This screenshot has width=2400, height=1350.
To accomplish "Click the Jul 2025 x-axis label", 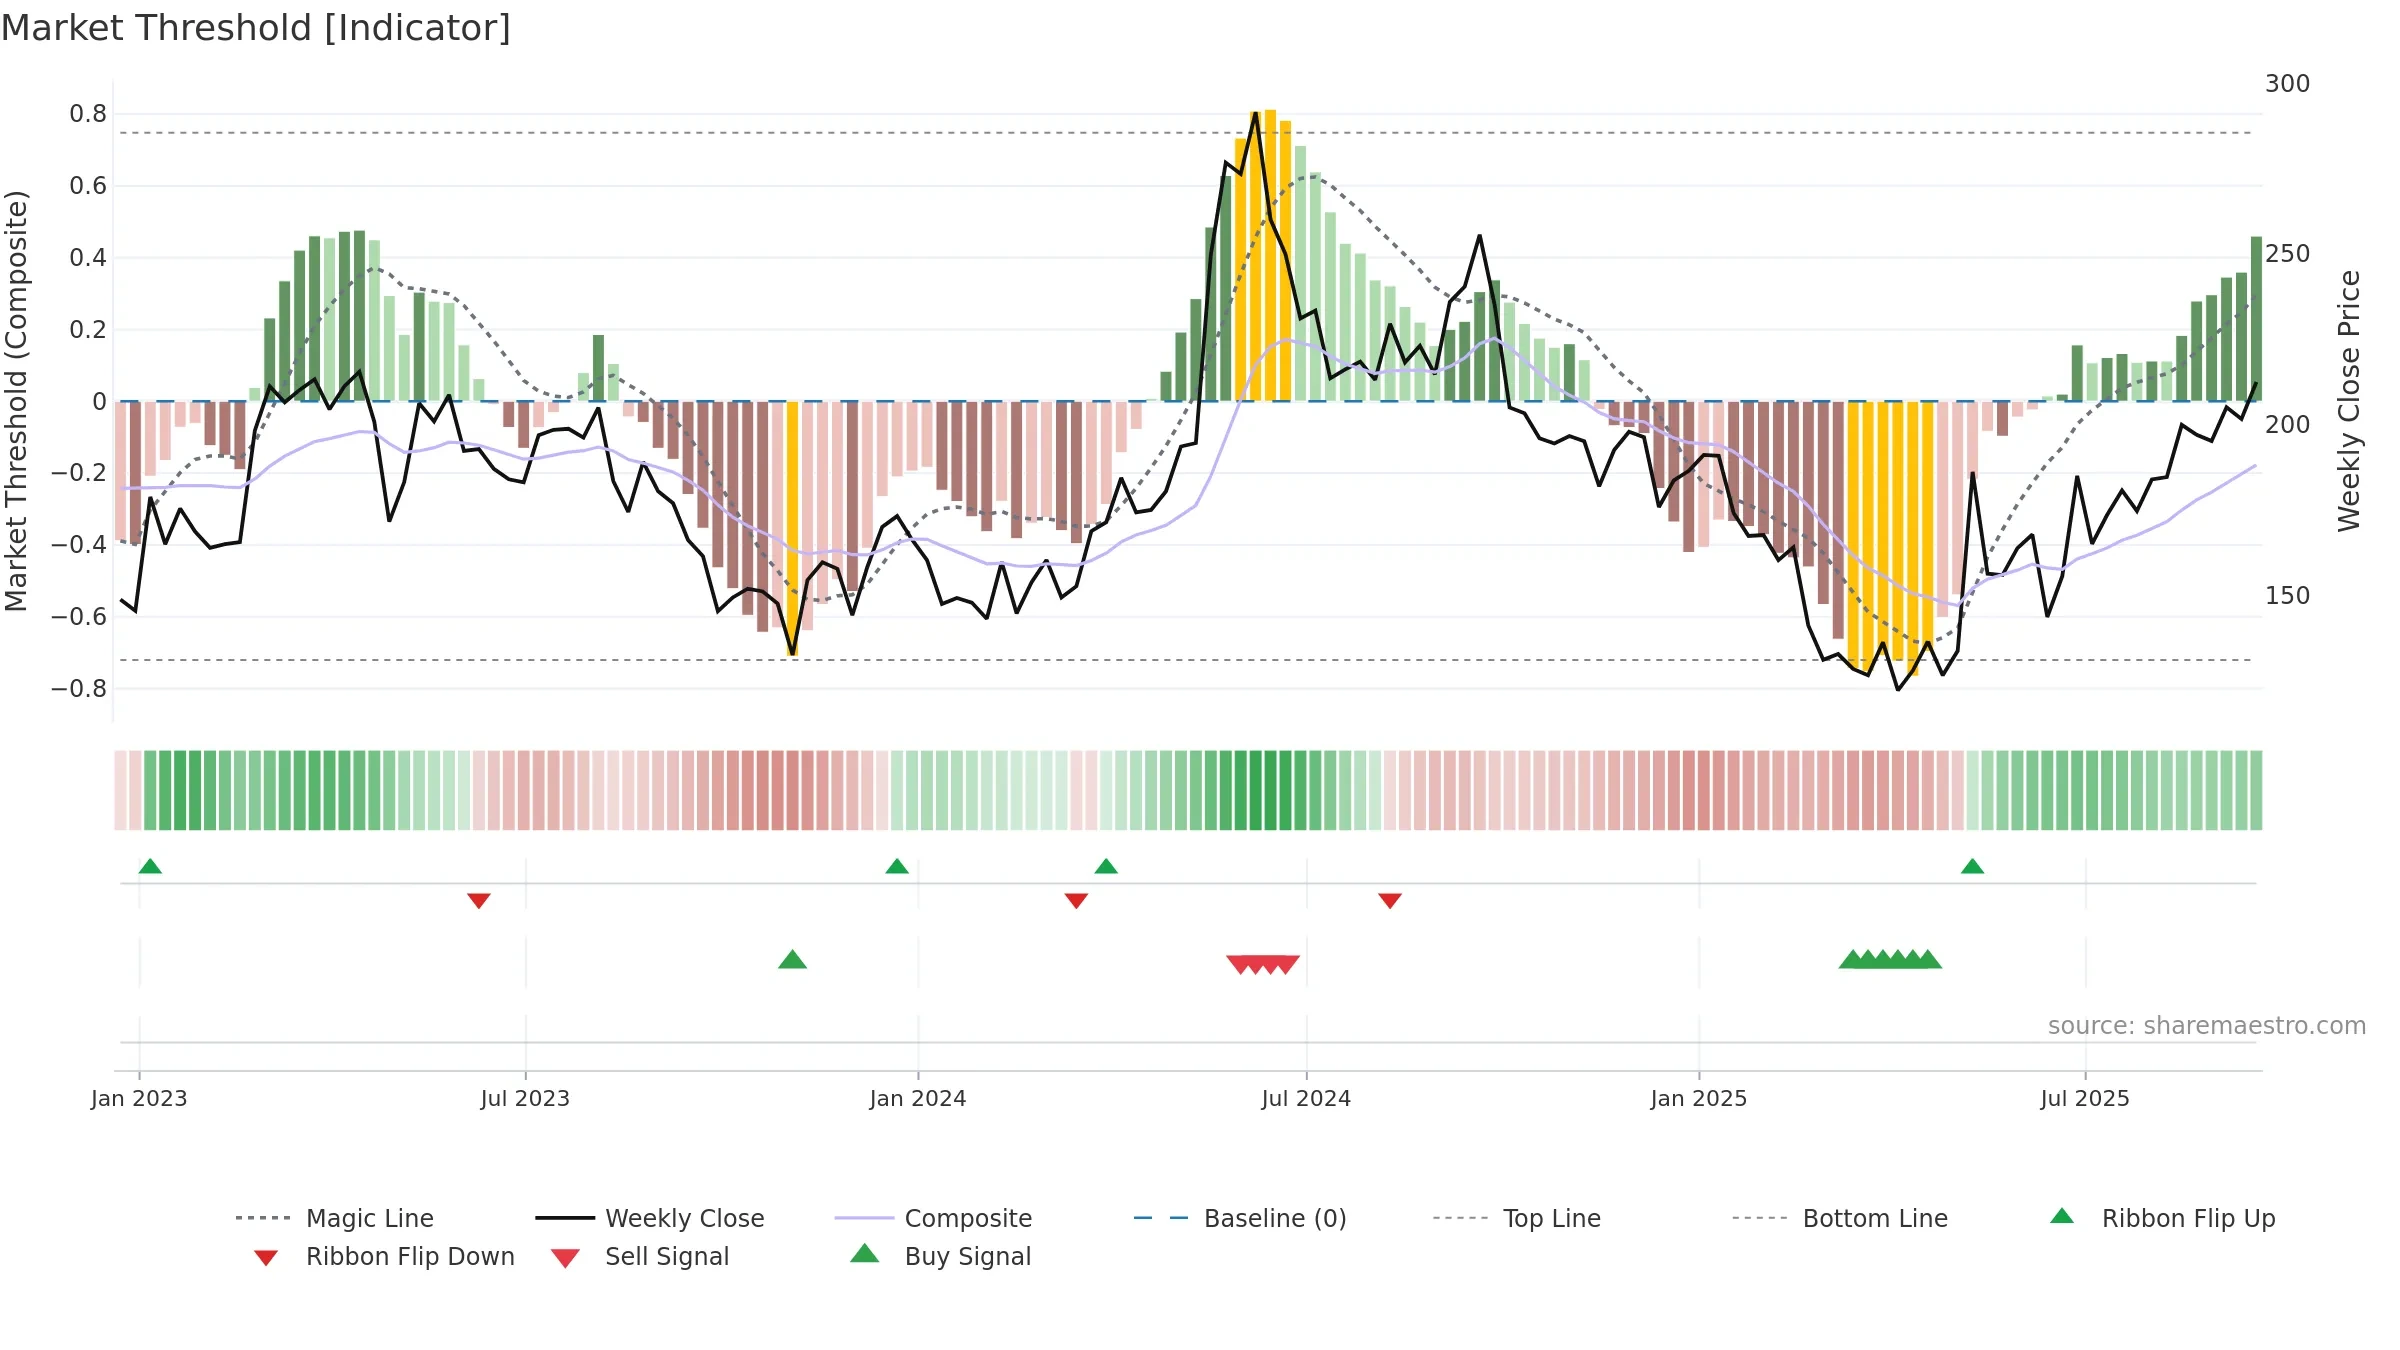I will tap(2085, 1099).
